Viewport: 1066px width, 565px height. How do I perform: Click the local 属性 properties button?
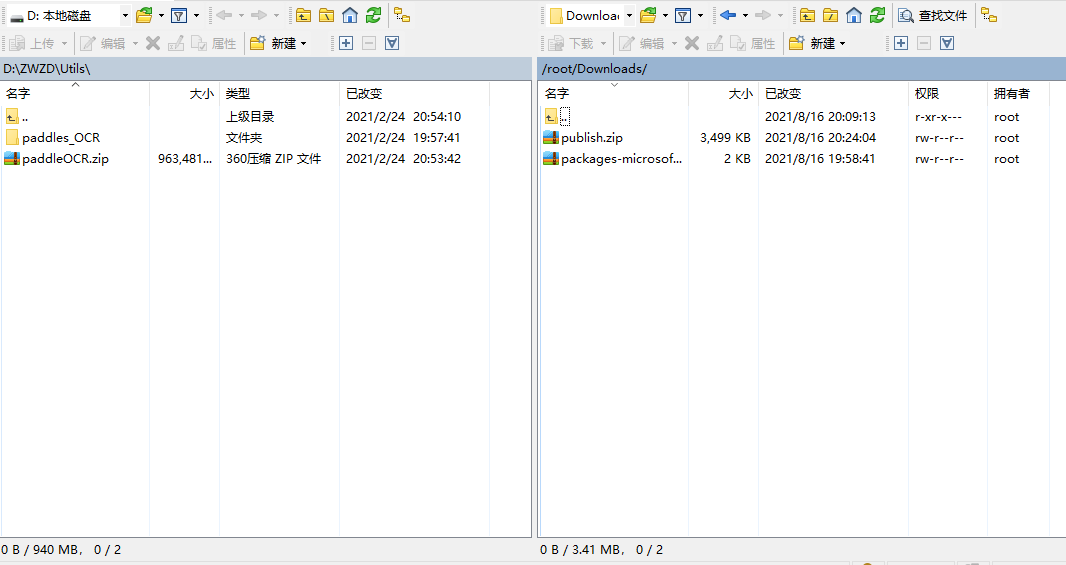[x=213, y=44]
